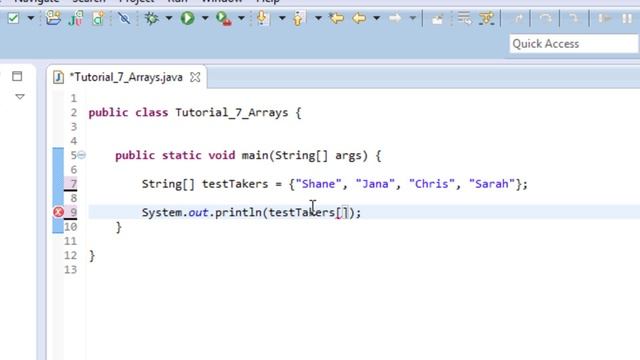Open the dropdown beside the checkmark task icon
640x360 pixels.
click(31, 18)
